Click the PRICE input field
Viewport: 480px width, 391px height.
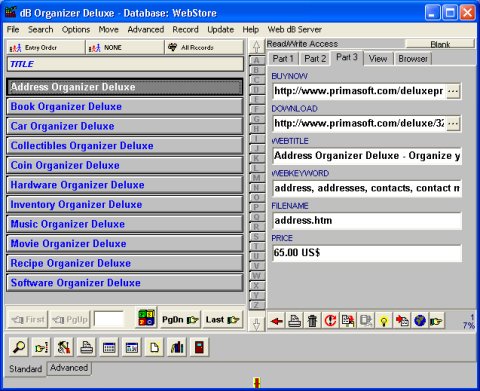(x=367, y=253)
